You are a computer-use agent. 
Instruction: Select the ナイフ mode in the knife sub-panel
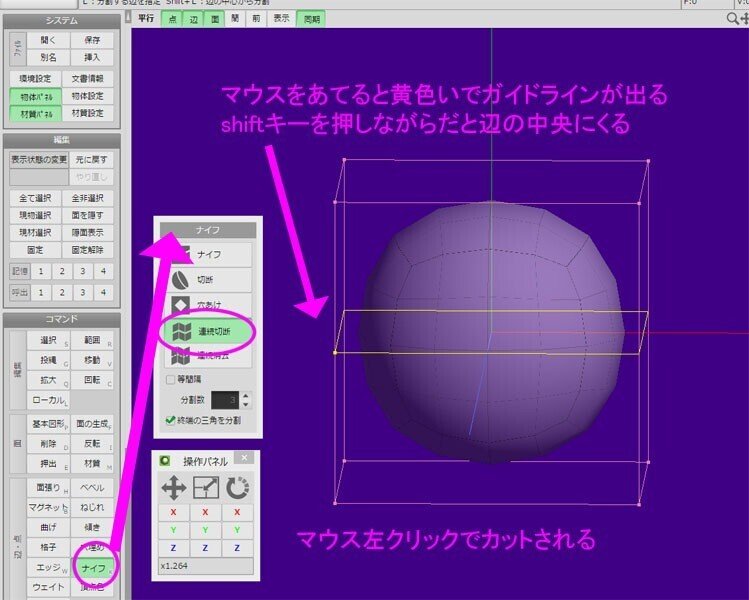[x=208, y=254]
